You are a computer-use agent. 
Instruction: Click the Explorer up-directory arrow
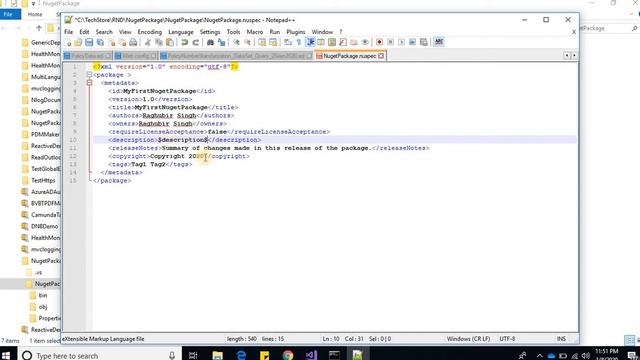click(x=39, y=28)
